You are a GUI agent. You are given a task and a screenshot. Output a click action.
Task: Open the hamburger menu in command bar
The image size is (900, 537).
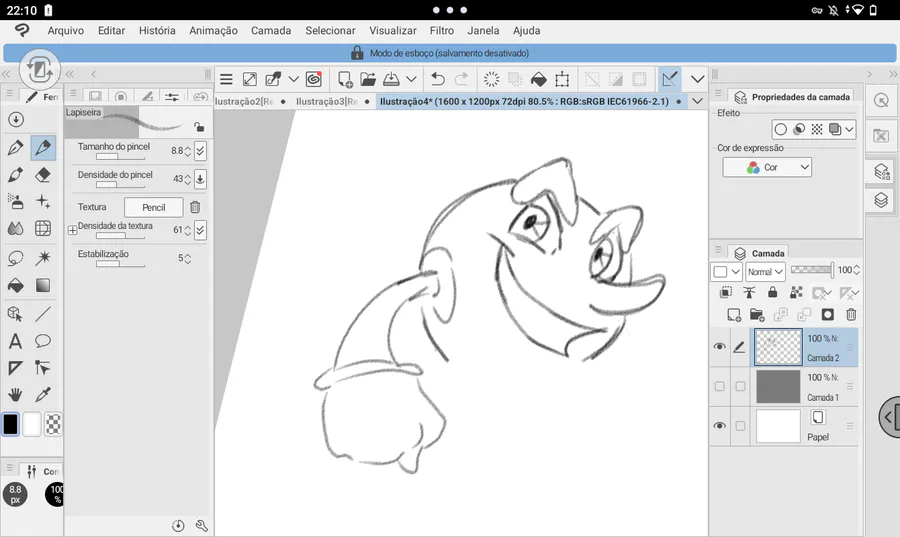(226, 79)
